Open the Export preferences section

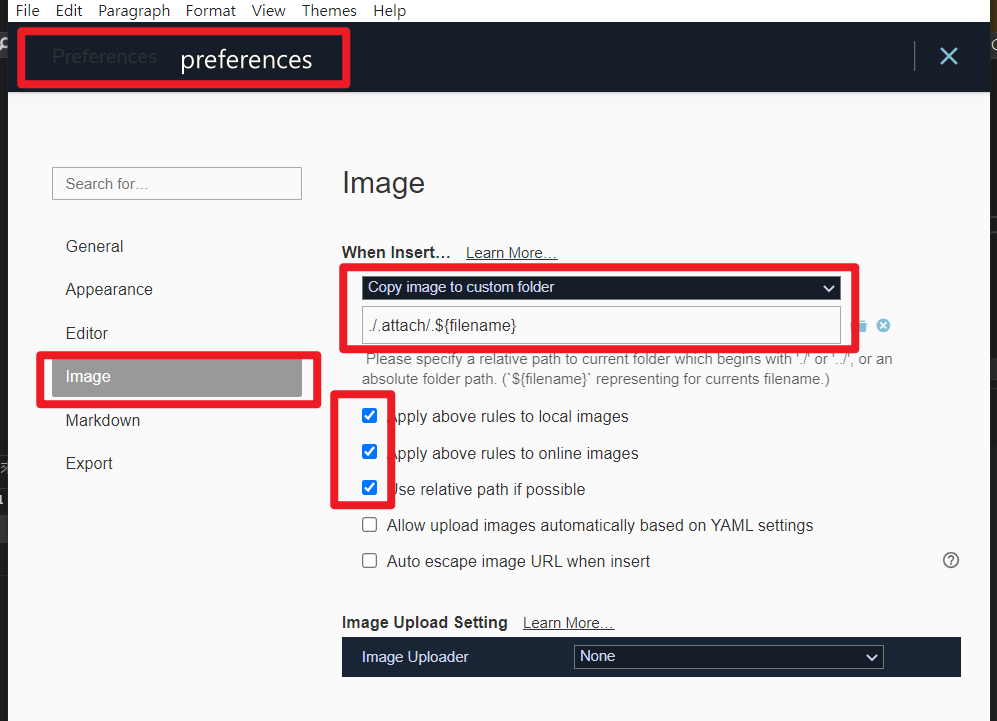tap(89, 463)
